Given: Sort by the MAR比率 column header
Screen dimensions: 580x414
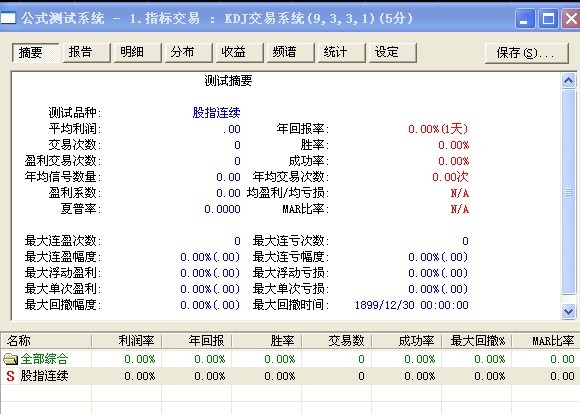Looking at the screenshot, I should click(x=546, y=340).
